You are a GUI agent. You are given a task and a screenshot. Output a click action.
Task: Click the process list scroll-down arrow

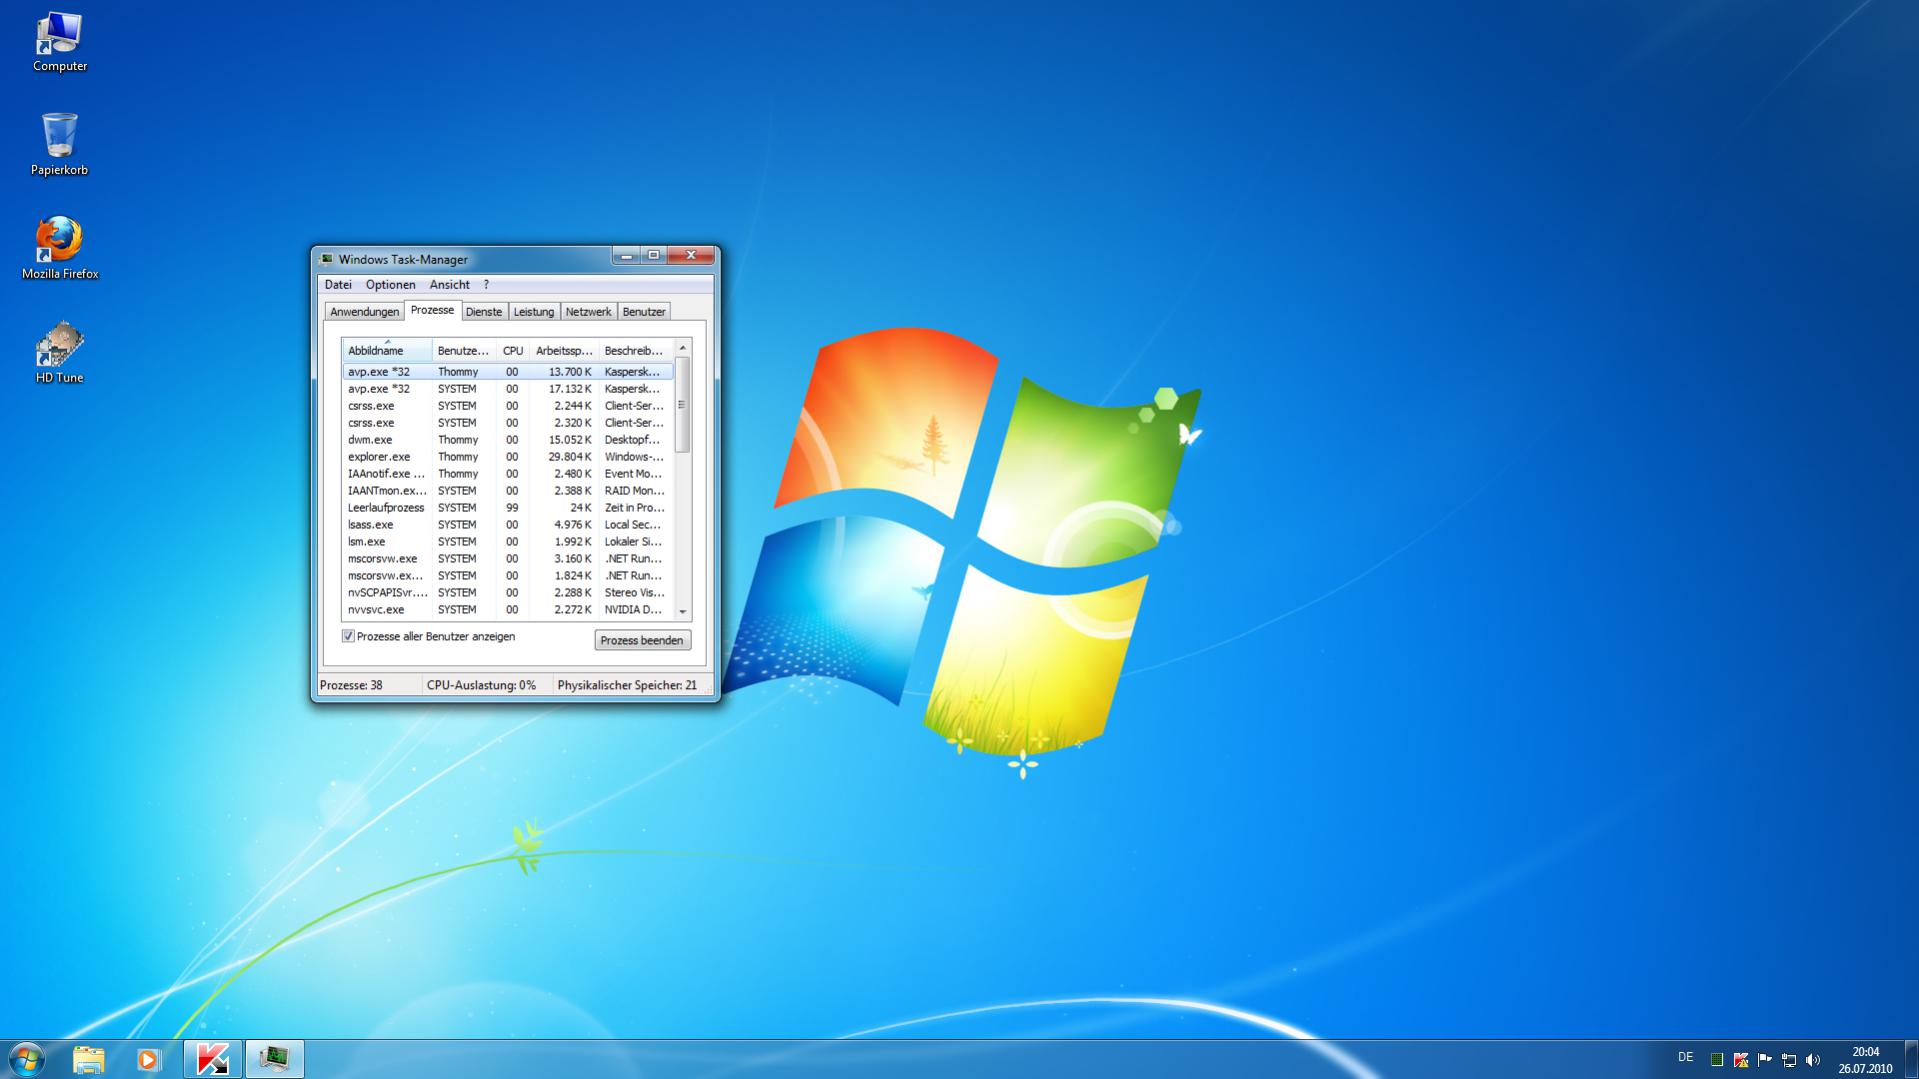[x=683, y=611]
